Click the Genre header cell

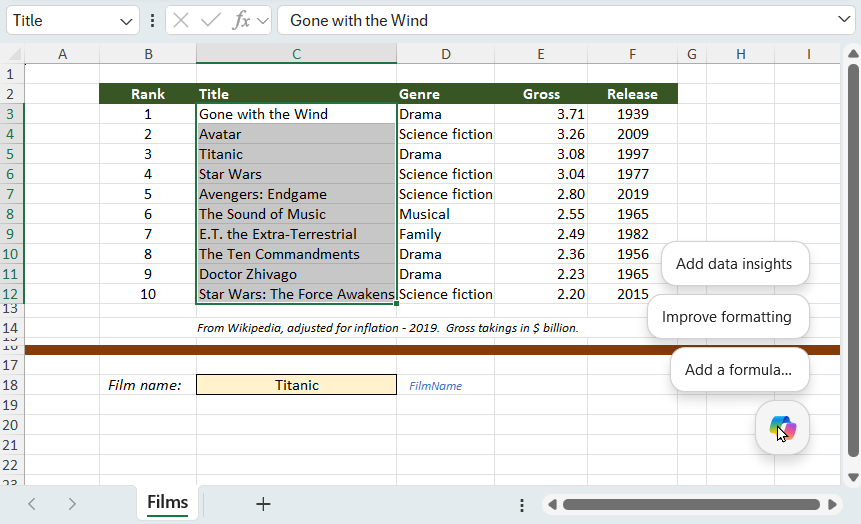coord(445,94)
